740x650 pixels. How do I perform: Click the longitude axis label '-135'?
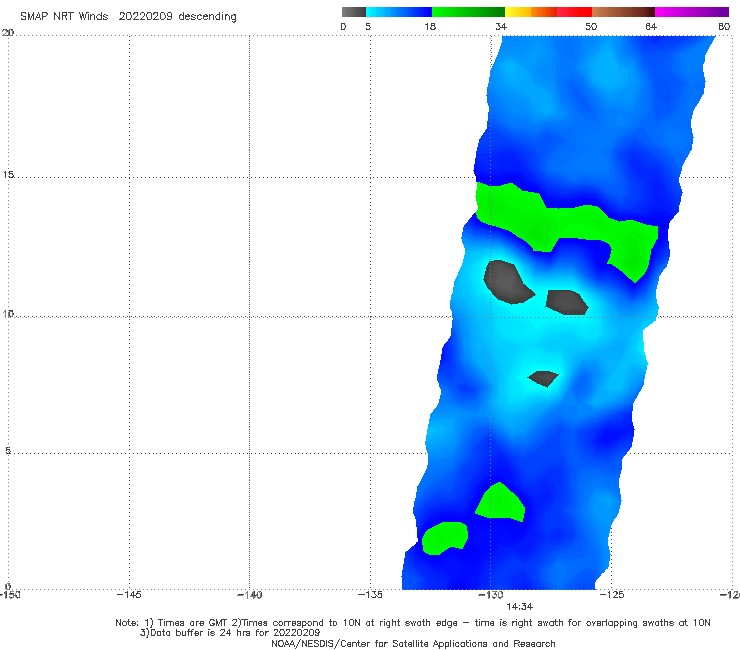(370, 595)
